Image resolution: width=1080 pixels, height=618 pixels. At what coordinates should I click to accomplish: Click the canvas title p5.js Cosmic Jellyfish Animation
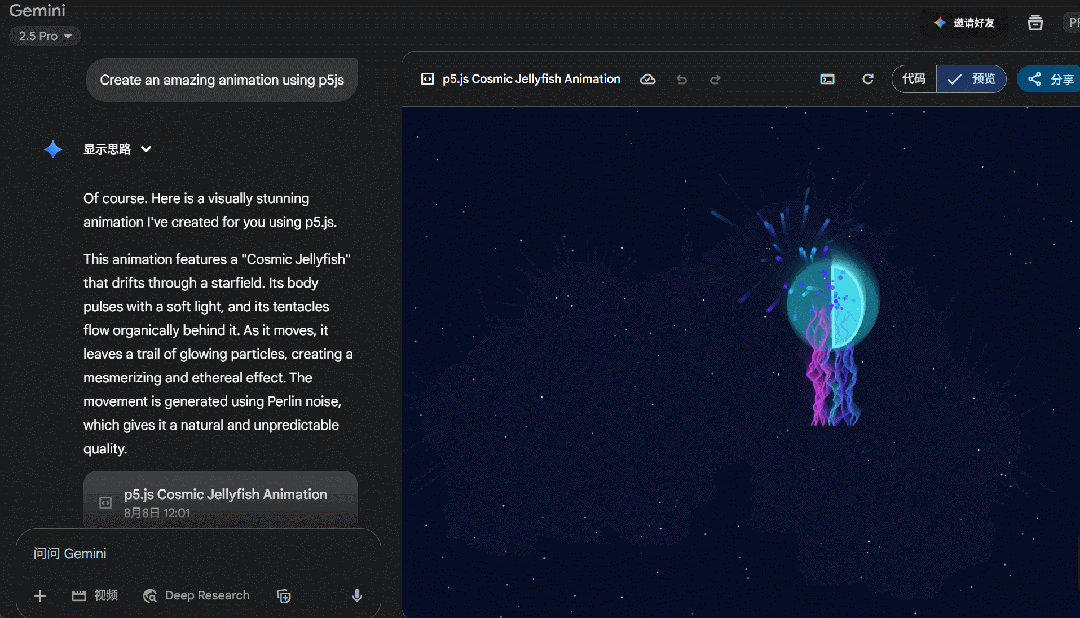coord(531,79)
